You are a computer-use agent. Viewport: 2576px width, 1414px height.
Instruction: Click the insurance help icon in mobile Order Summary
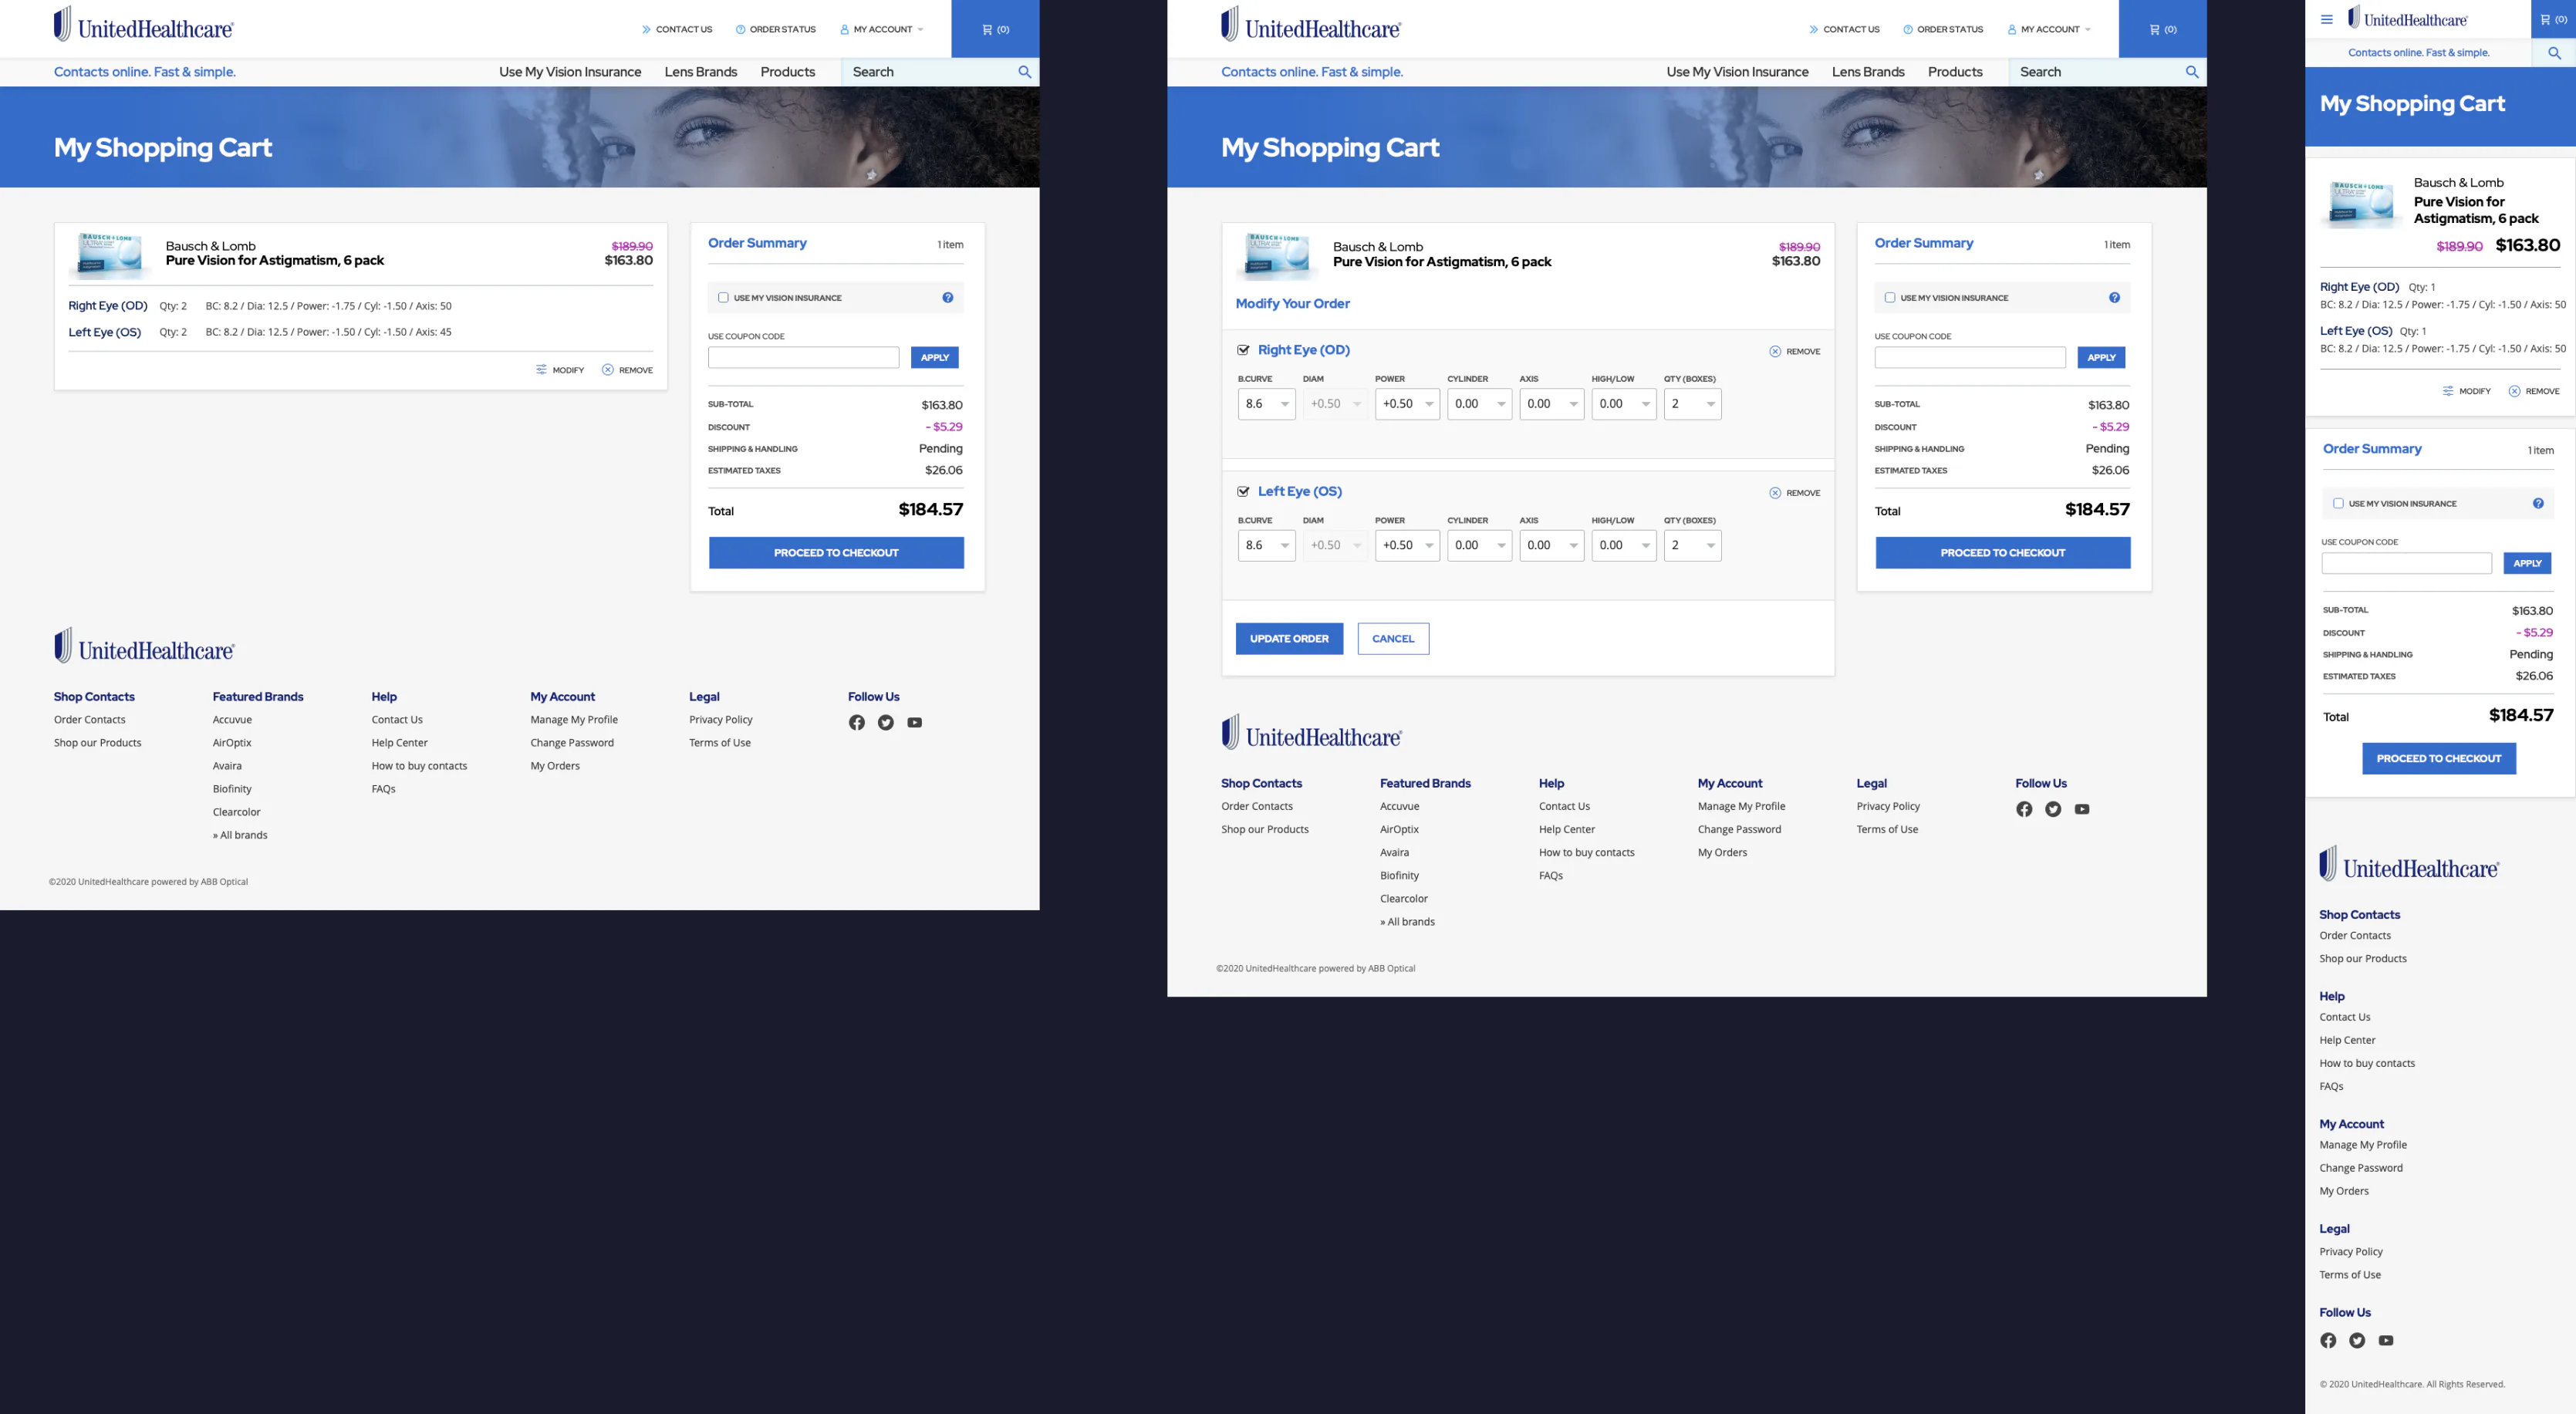point(2538,503)
